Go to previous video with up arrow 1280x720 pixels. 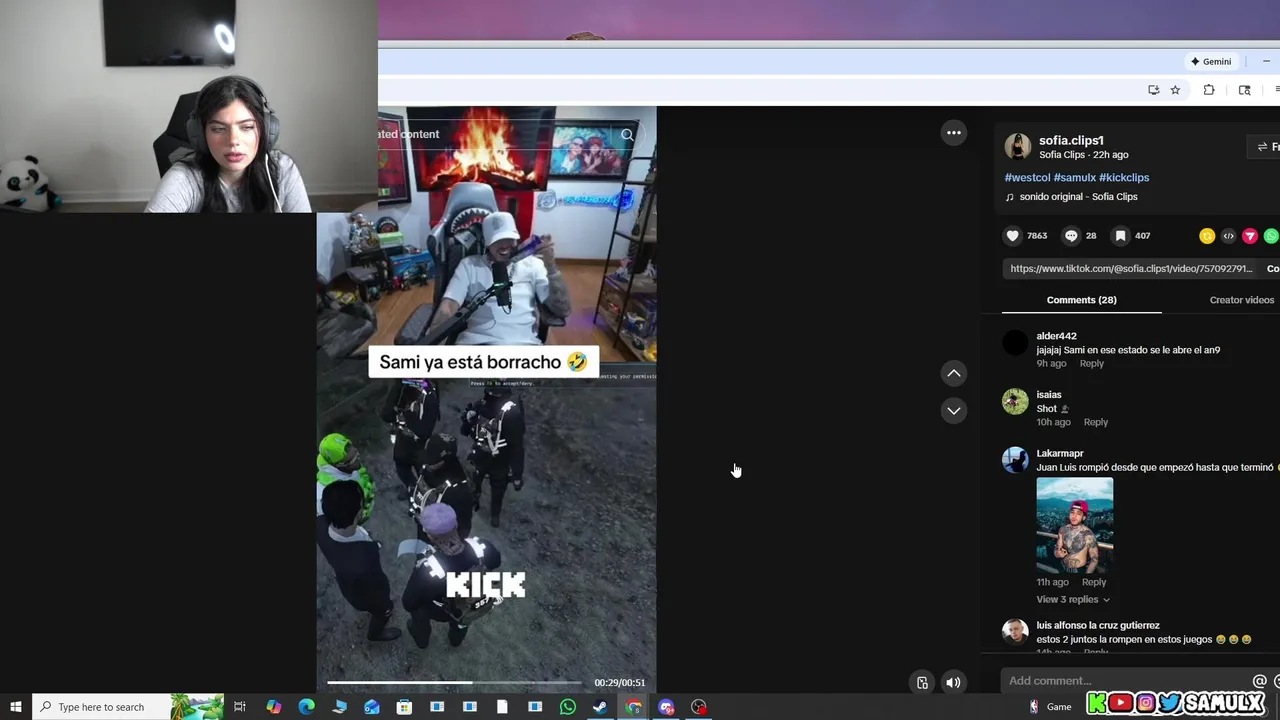[954, 373]
